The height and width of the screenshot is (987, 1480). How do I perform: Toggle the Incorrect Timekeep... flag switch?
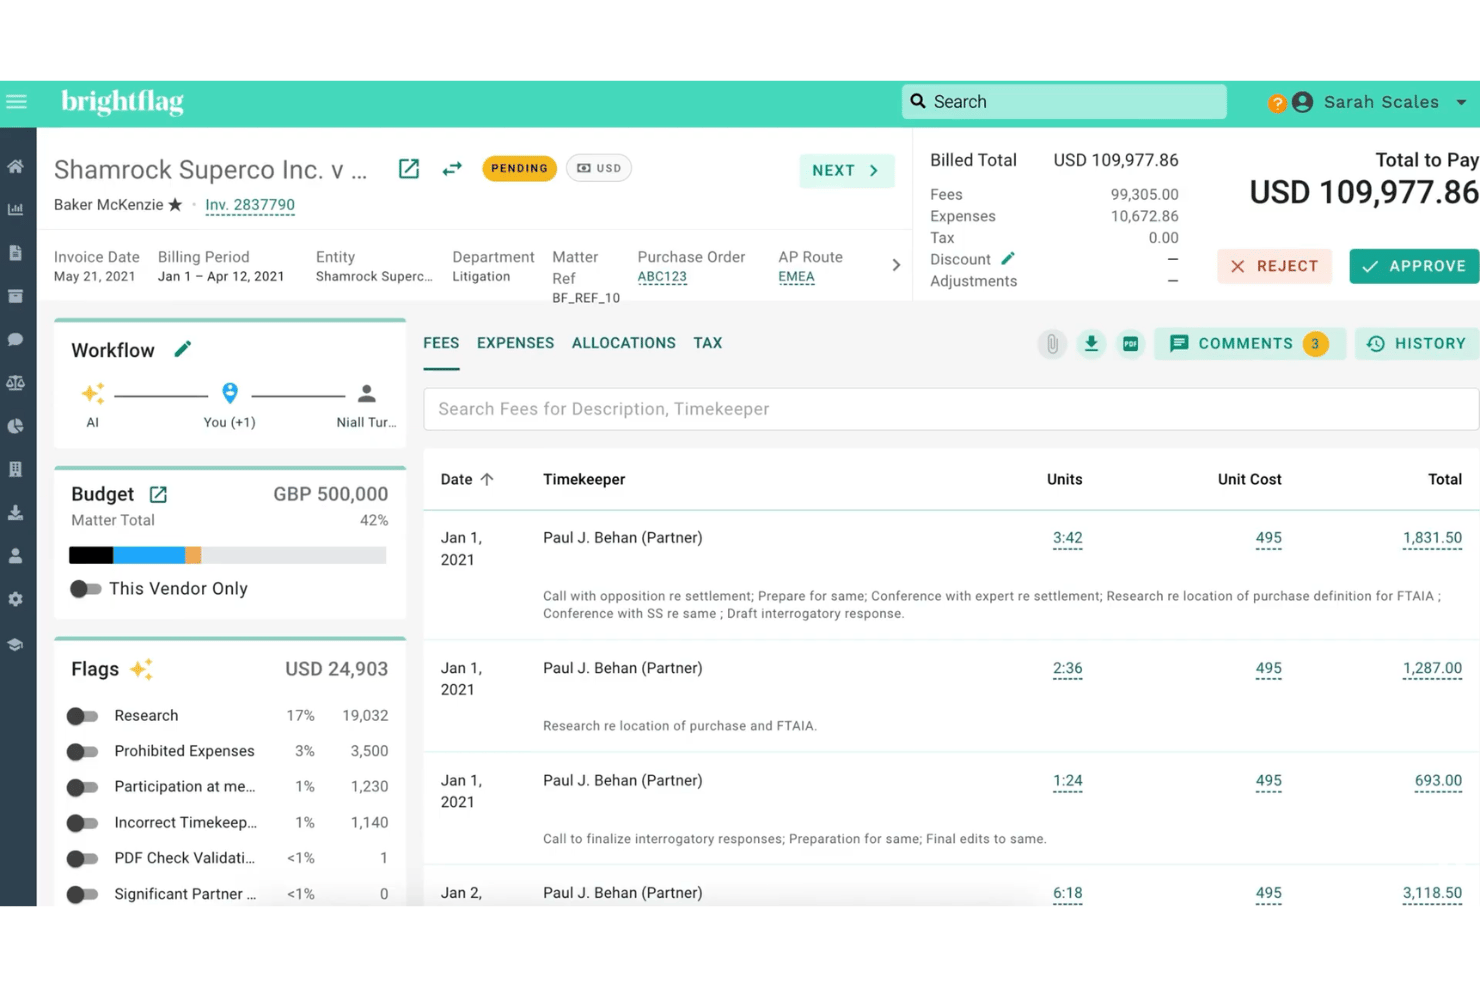point(82,823)
